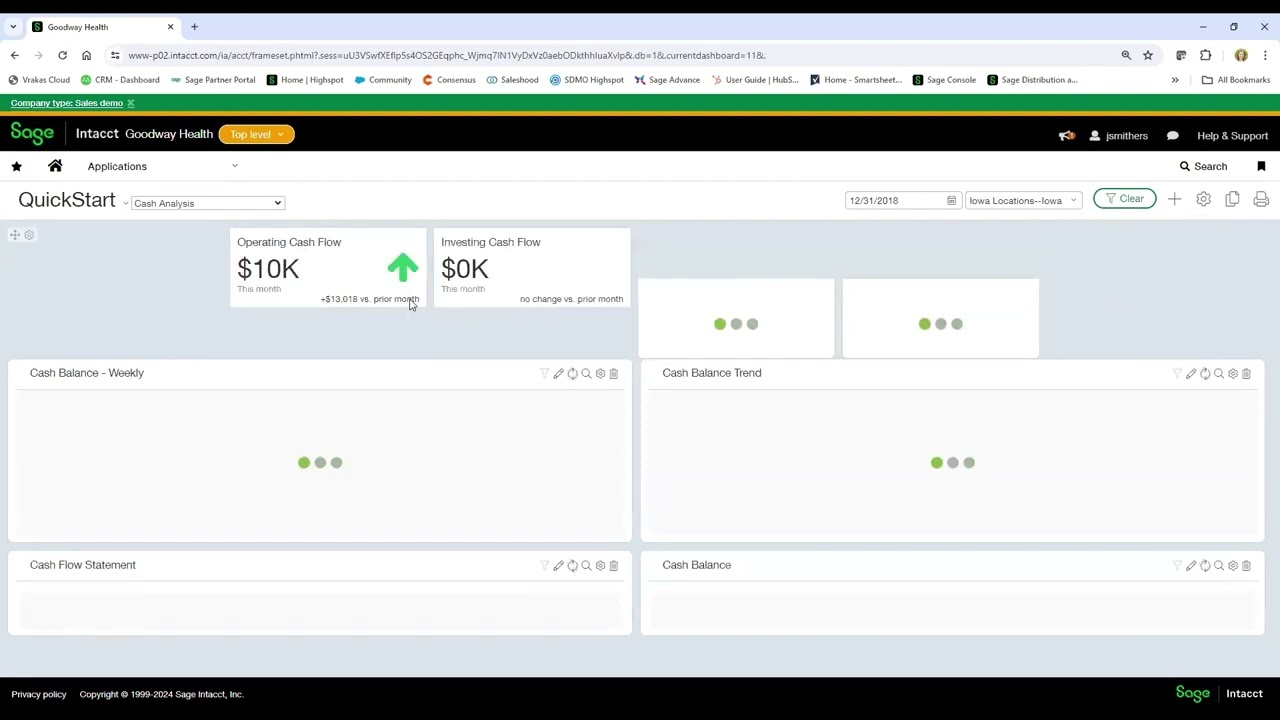The height and width of the screenshot is (720, 1280).
Task: Refresh the Cash Balance bottom panel
Action: pyautogui.click(x=1205, y=565)
